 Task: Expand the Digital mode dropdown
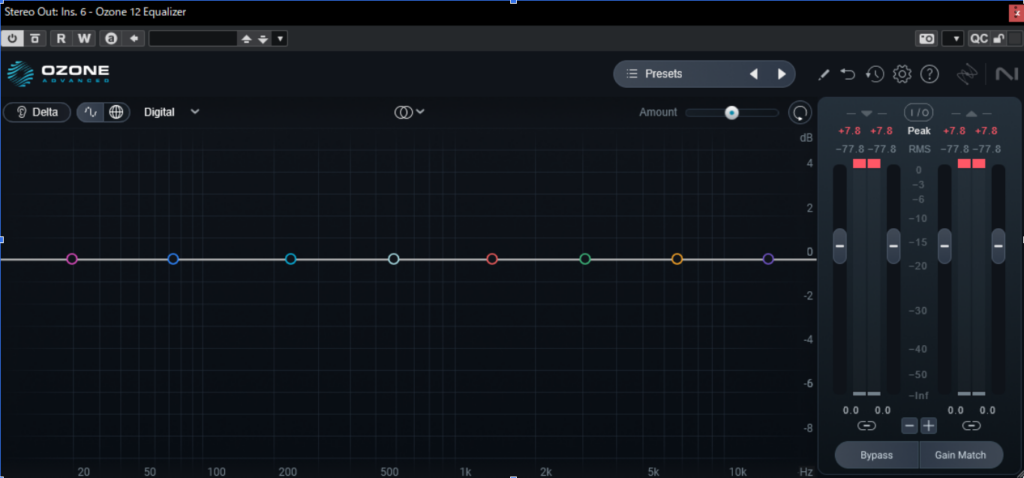point(195,112)
